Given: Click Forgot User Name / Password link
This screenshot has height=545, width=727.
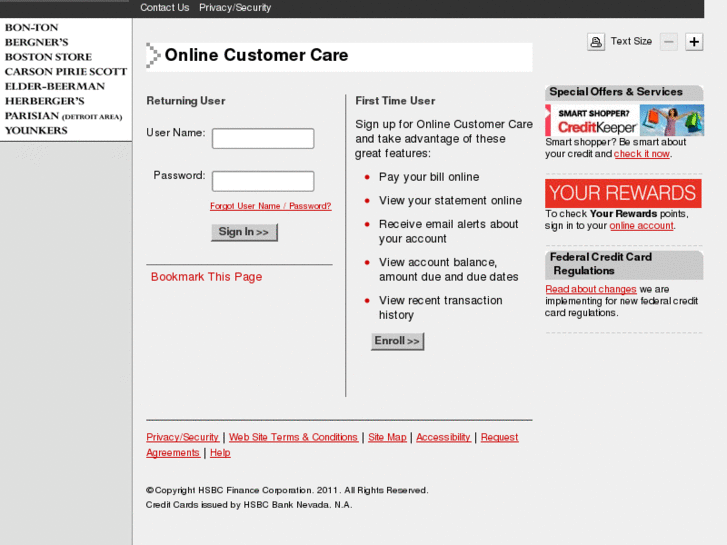Looking at the screenshot, I should [x=270, y=206].
